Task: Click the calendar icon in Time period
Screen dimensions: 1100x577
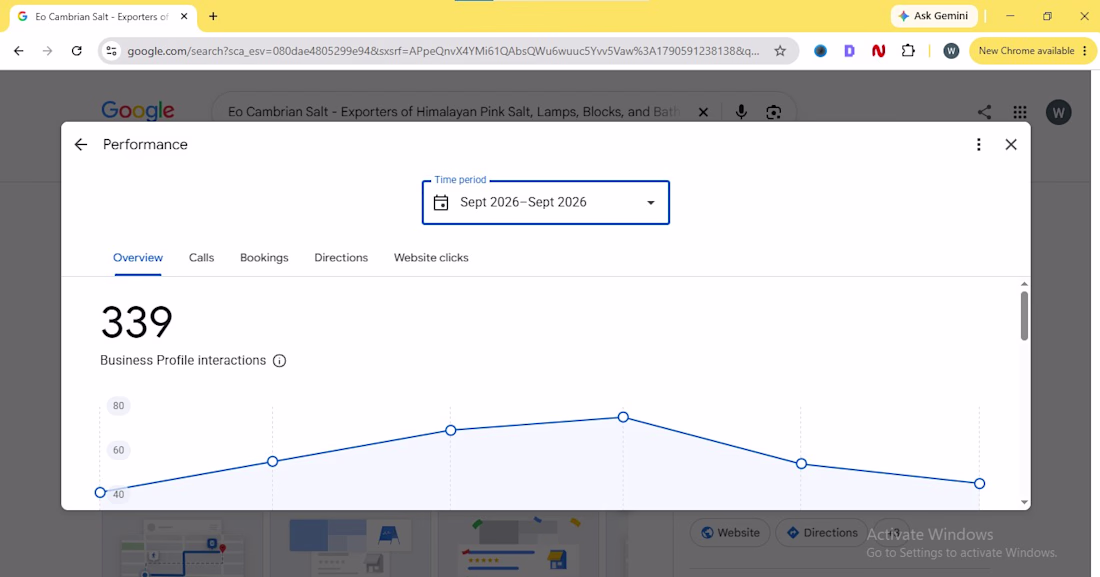Action: (441, 203)
